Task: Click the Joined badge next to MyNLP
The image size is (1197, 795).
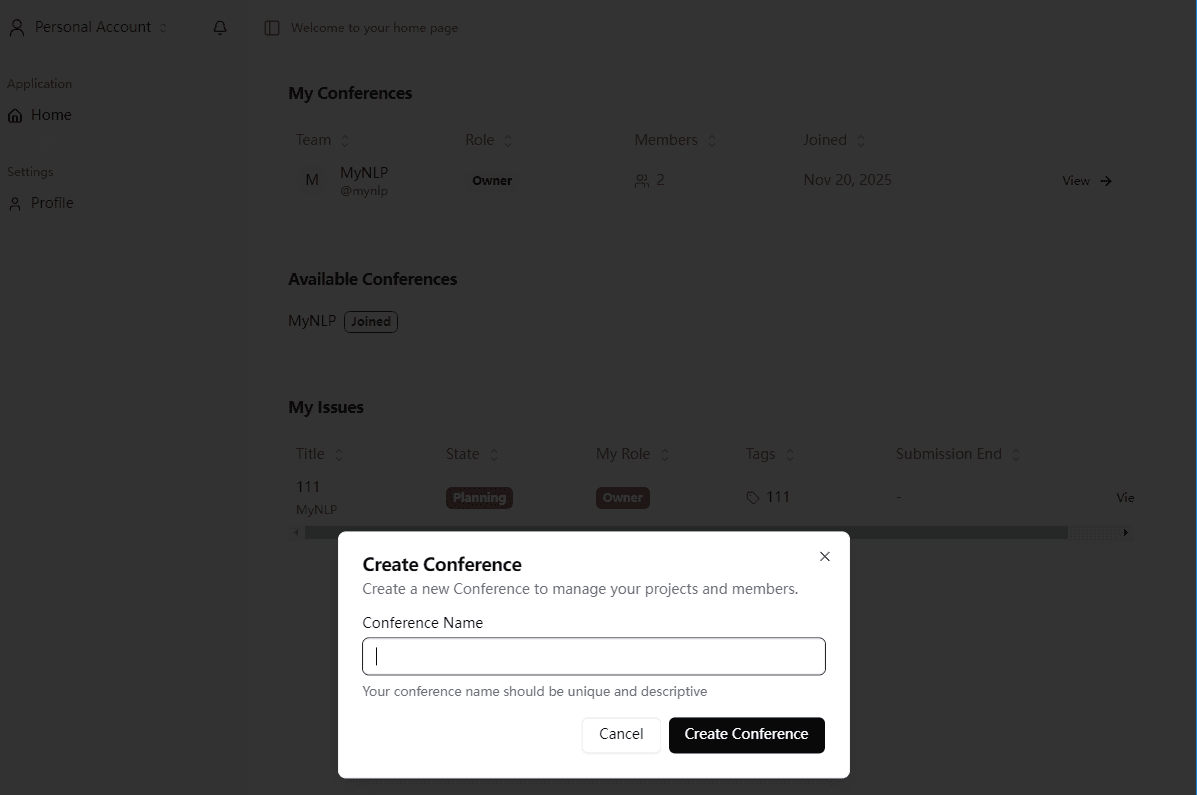Action: pyautogui.click(x=370, y=321)
